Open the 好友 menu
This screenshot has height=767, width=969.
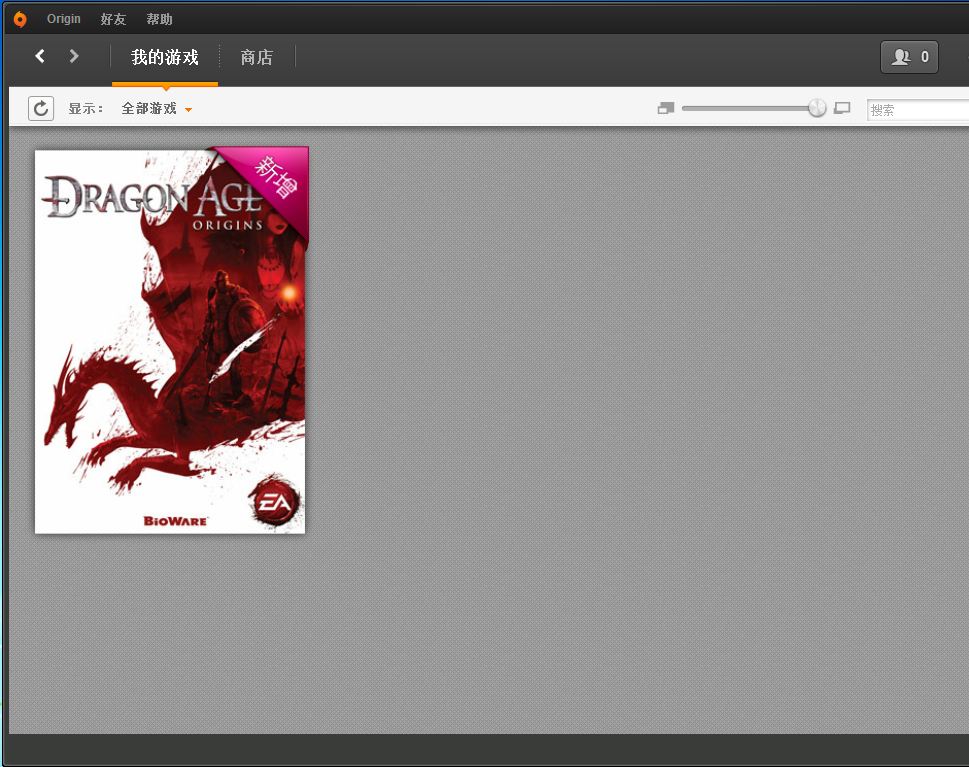point(113,19)
